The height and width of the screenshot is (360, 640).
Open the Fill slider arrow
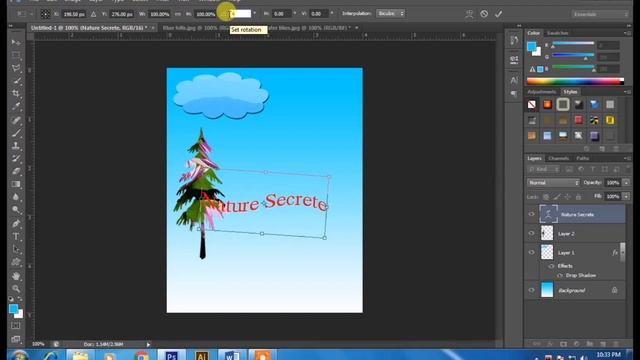tap(626, 196)
